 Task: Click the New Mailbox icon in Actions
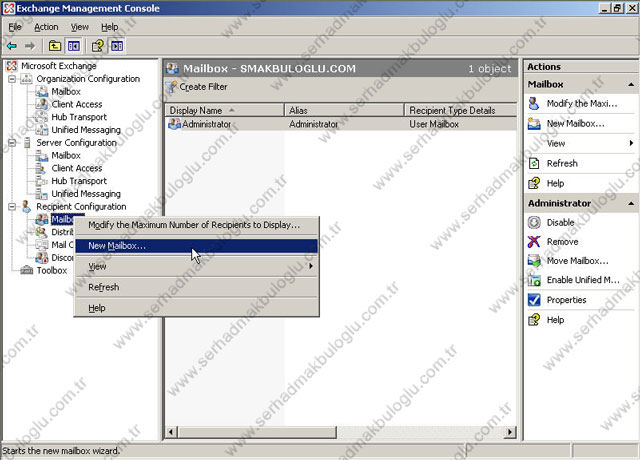click(534, 124)
